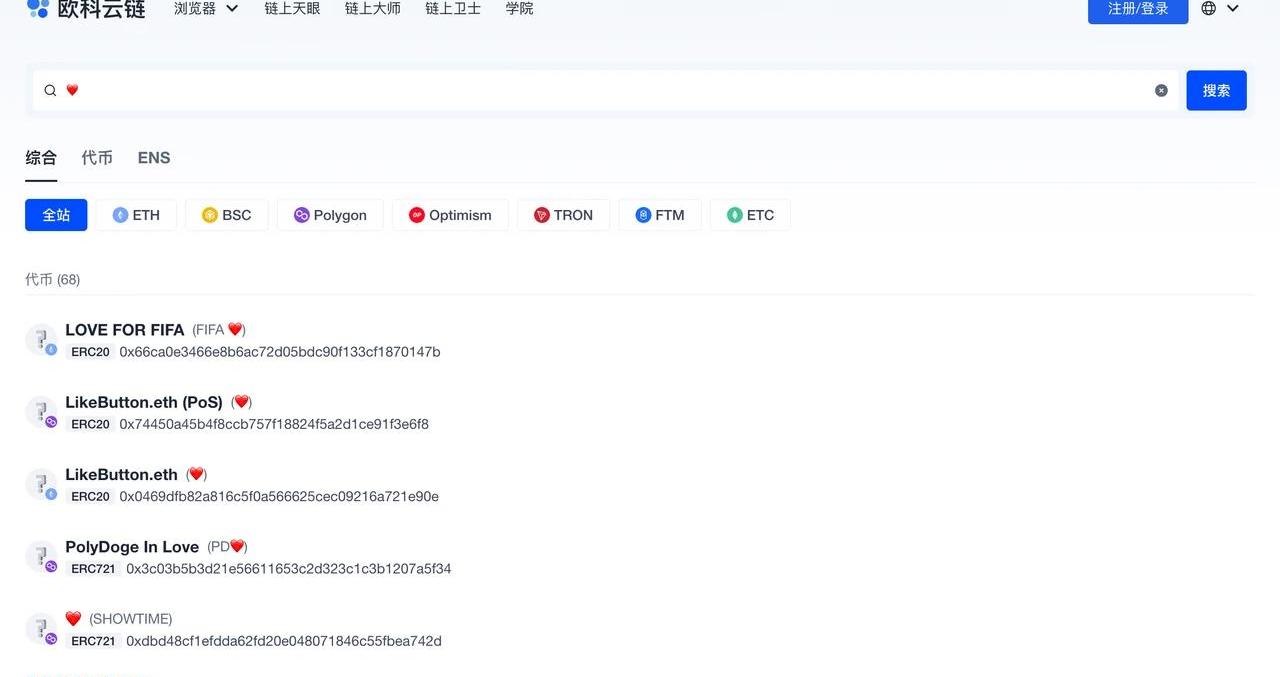Clear the search text with X icon
Screen dimensions: 1280x677
[x=1161, y=91]
